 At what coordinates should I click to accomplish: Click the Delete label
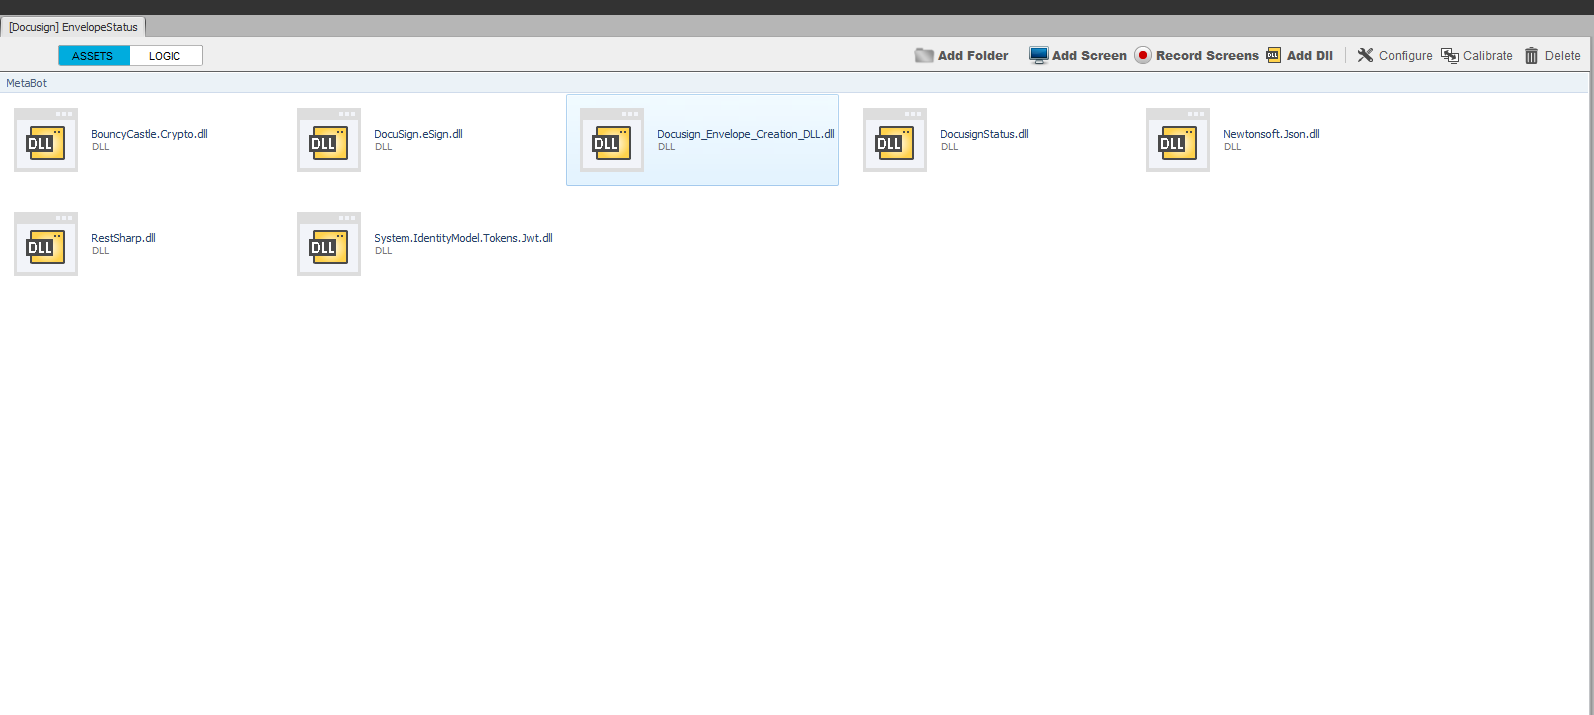(1562, 56)
